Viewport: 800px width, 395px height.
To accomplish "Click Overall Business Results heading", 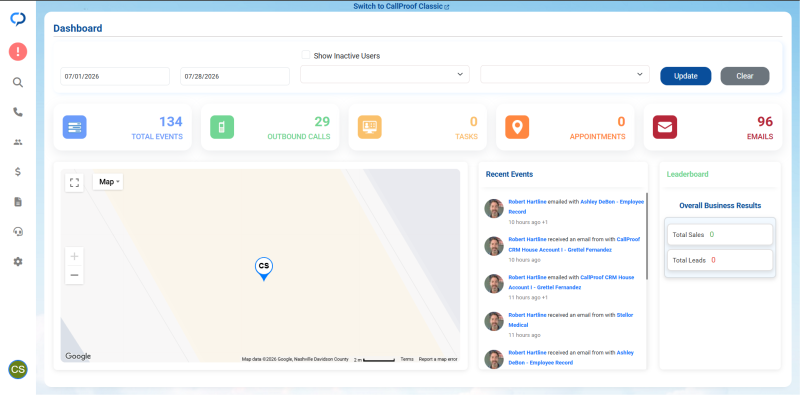I will [x=720, y=206].
